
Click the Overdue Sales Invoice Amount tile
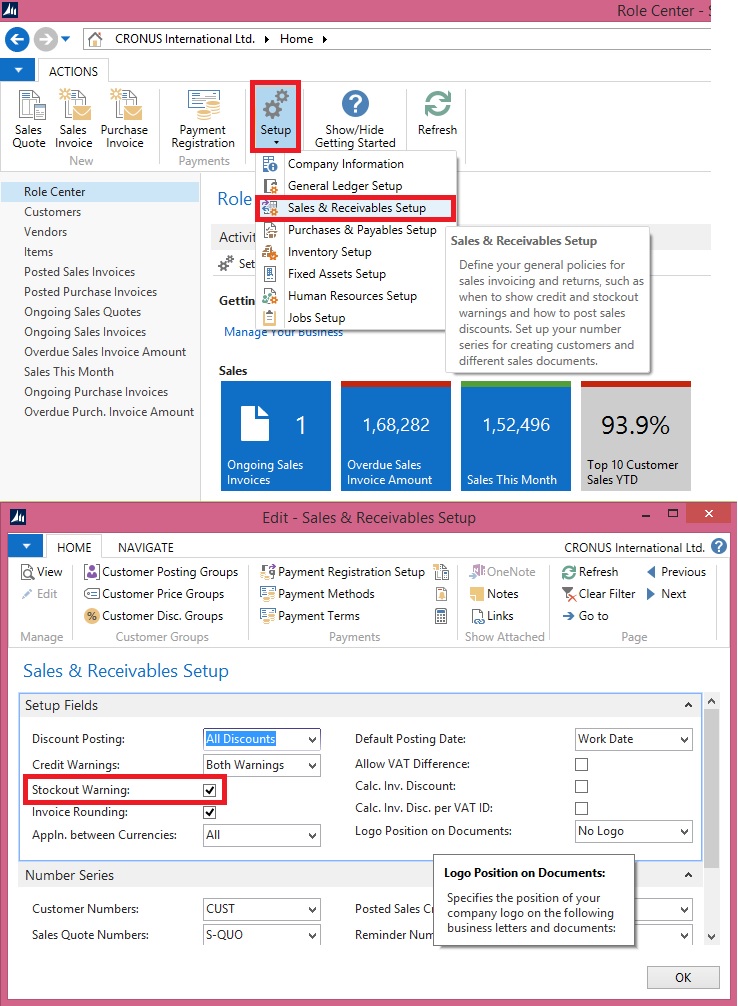click(x=395, y=436)
